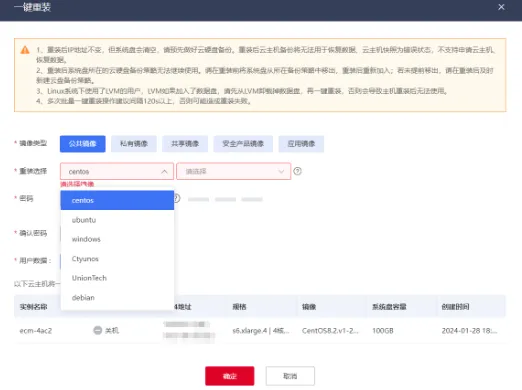Click the 镜像 column header

[309, 307]
